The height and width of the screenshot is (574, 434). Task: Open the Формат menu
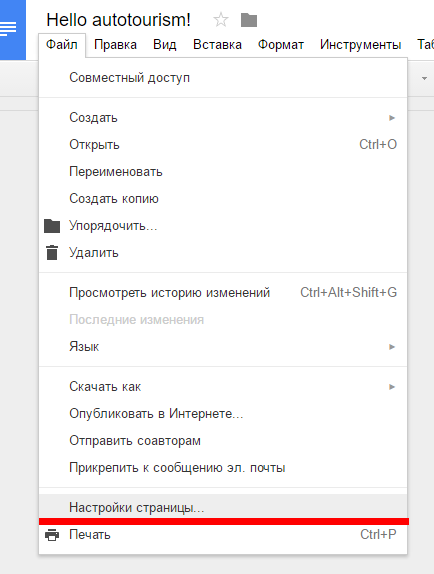pos(281,45)
